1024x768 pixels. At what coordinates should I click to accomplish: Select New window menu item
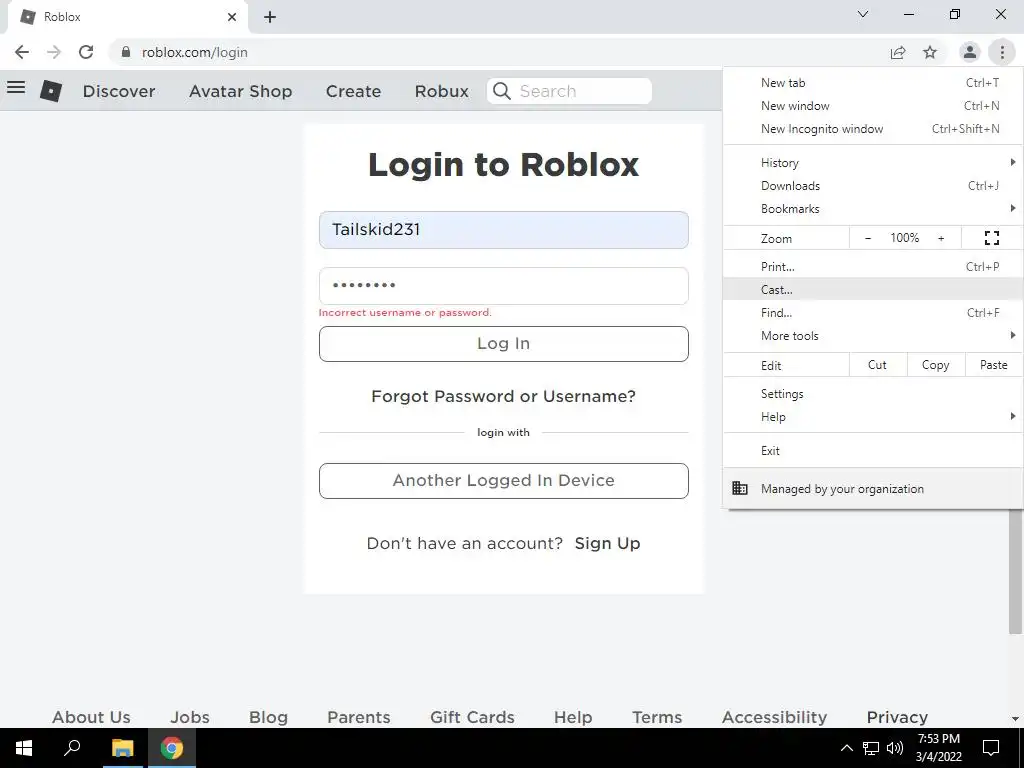(873, 106)
